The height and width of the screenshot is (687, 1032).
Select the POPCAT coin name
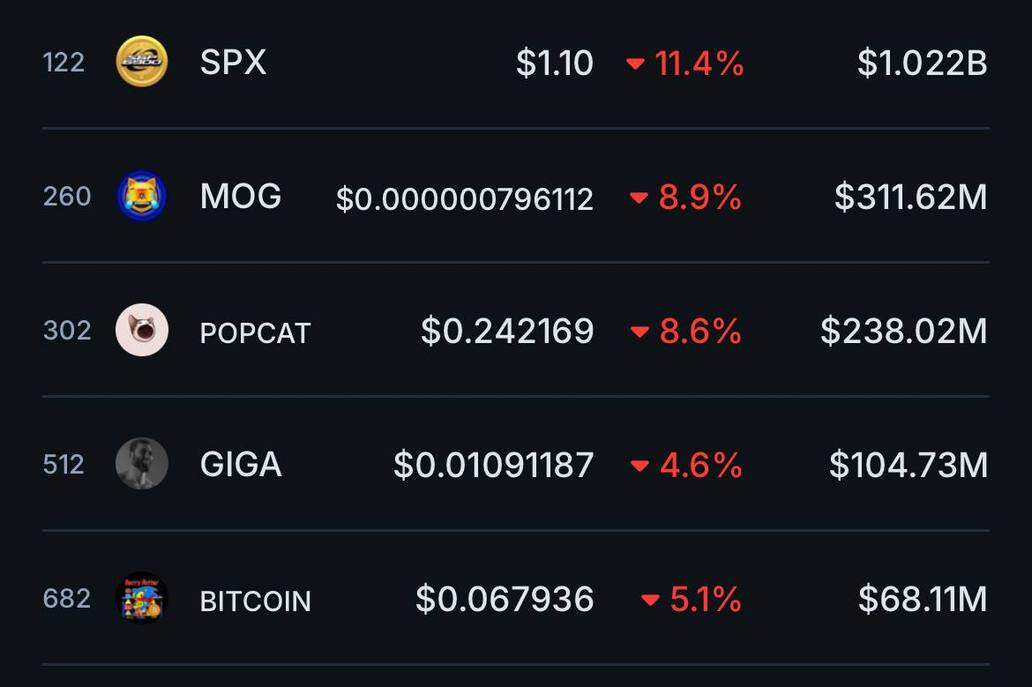[255, 334]
